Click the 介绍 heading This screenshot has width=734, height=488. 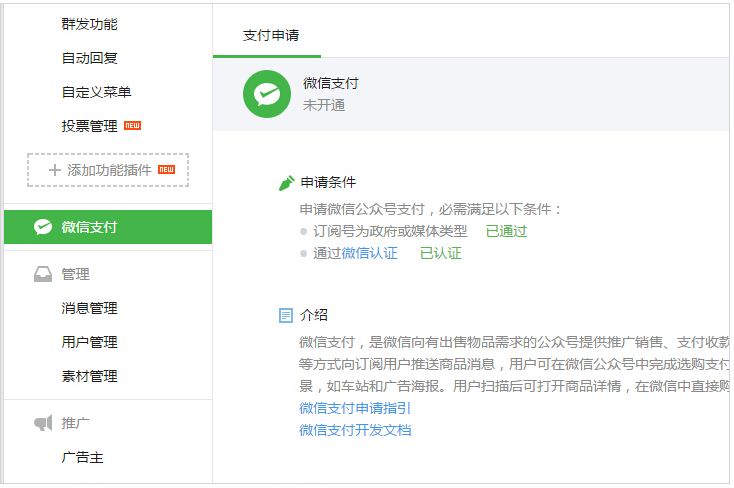point(314,315)
